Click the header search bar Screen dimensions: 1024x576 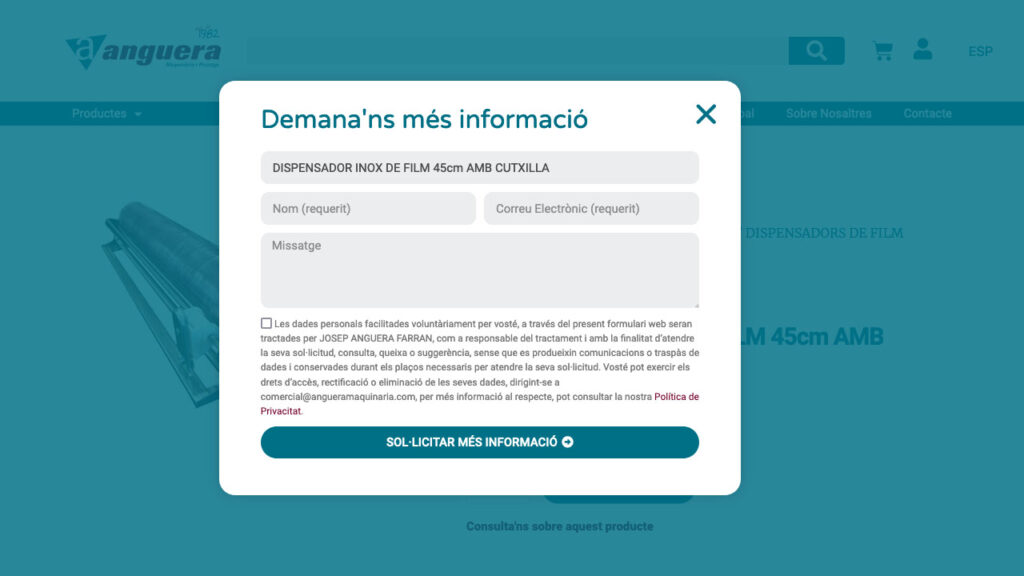[x=517, y=50]
